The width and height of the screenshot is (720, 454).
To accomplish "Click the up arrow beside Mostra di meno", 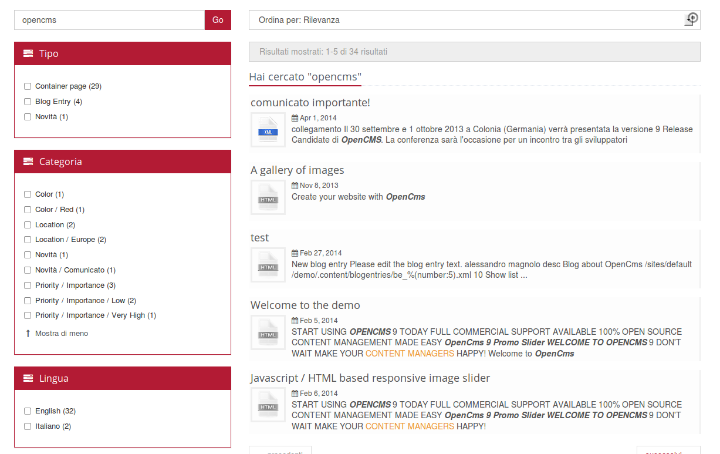I will 28,333.
